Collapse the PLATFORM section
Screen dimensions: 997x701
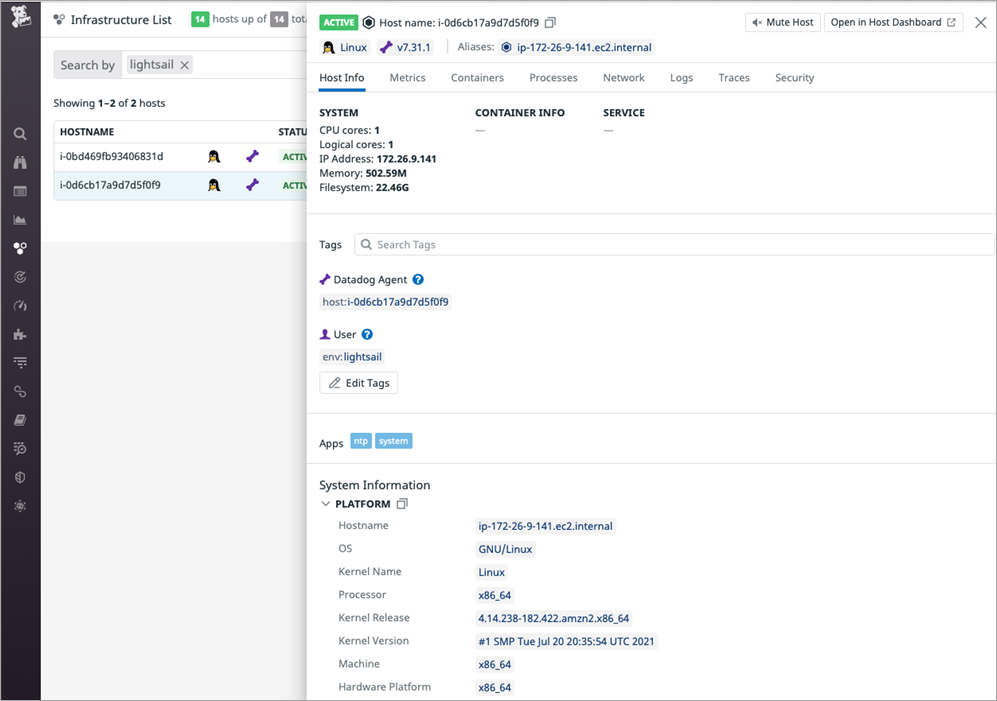[326, 504]
